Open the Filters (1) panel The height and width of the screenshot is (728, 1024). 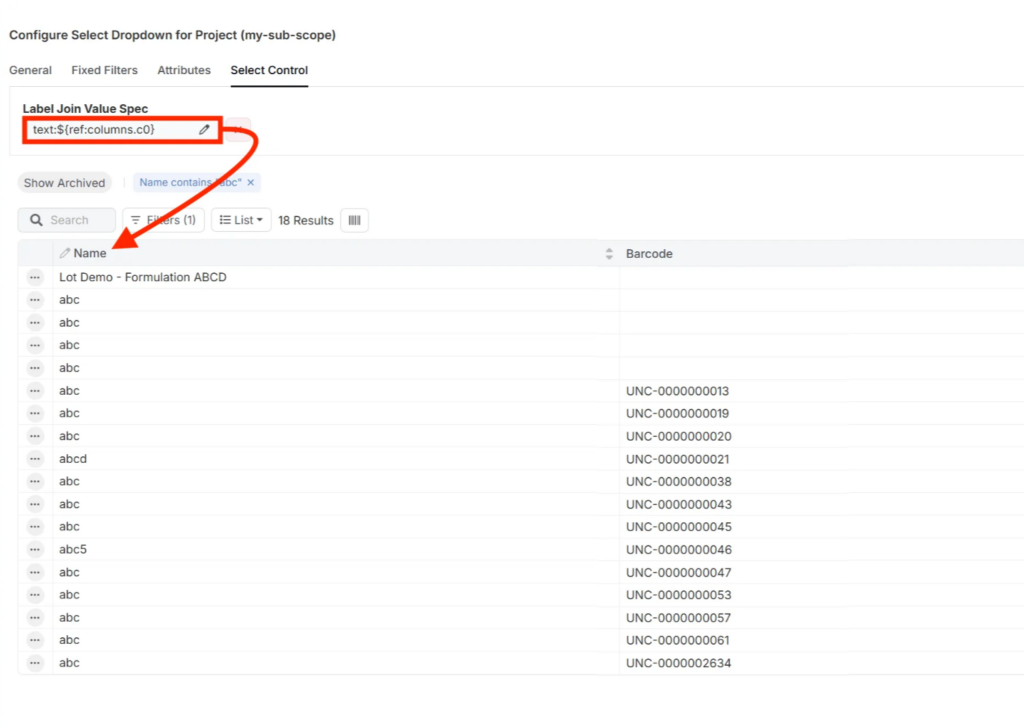164,220
